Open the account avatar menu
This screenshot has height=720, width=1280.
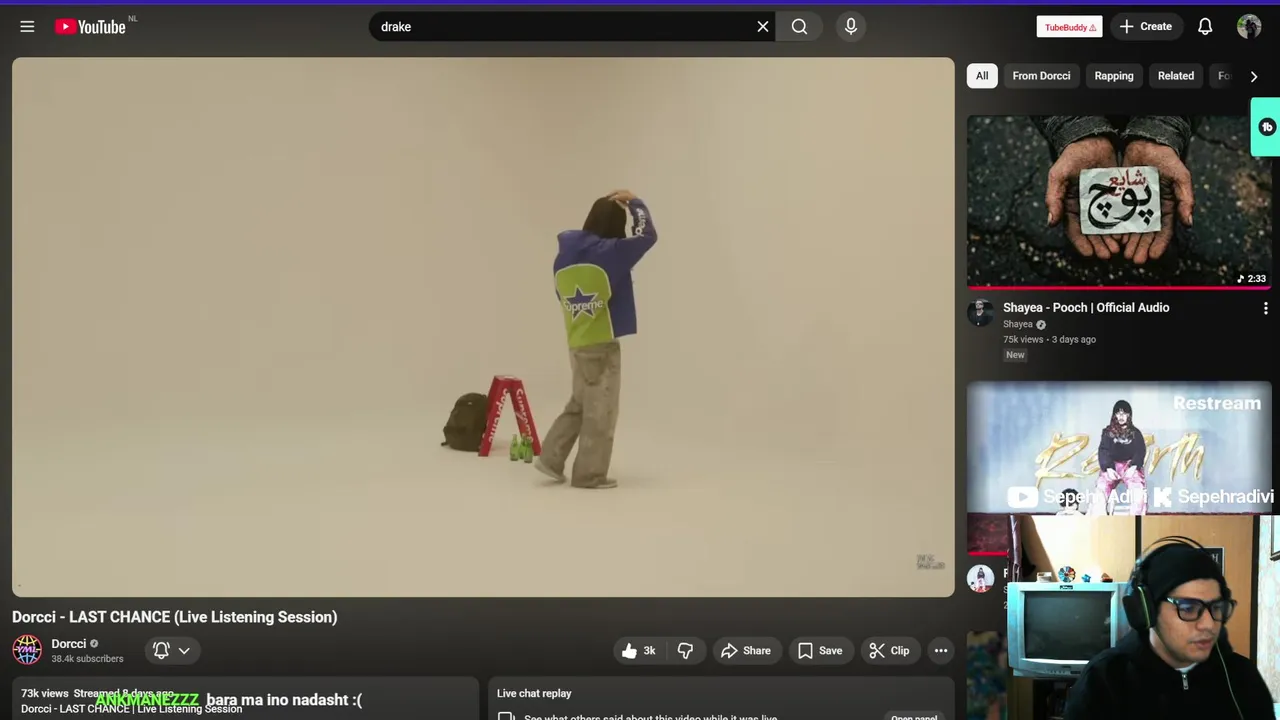point(1249,27)
